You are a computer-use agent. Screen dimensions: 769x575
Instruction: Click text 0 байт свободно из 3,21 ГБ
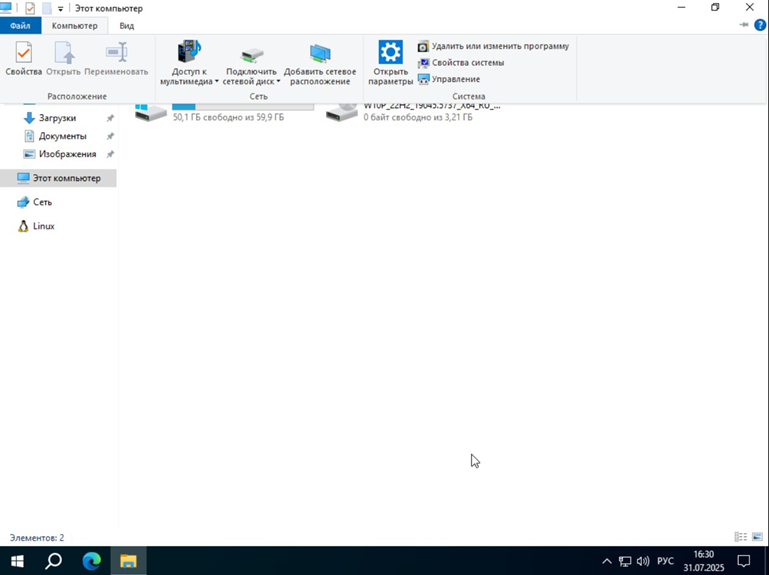click(x=418, y=117)
